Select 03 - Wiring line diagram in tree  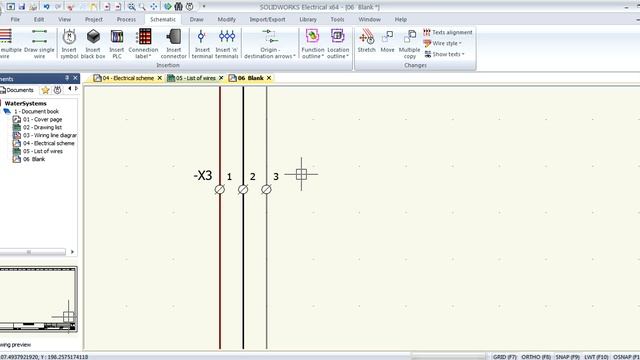(x=45, y=135)
